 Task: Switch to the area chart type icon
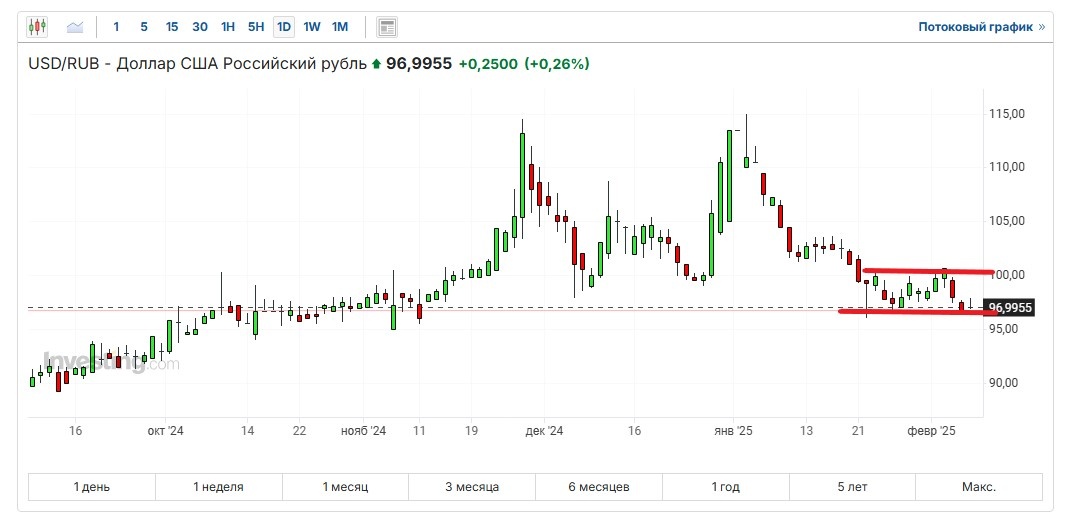[x=75, y=27]
